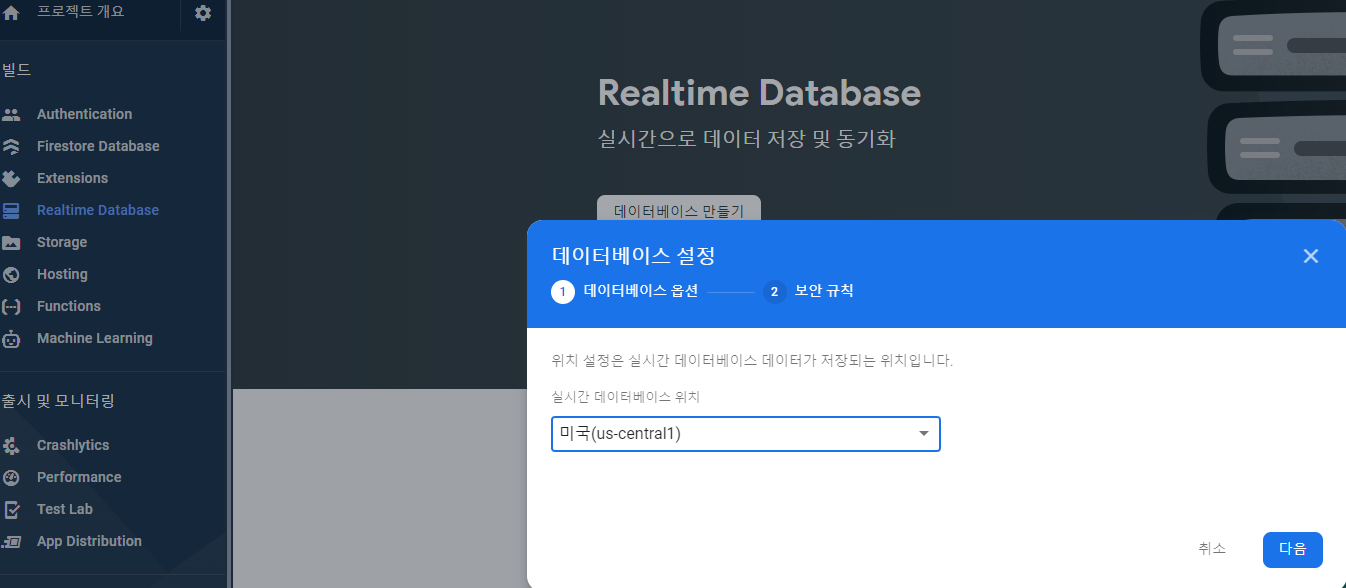Click the Storage image icon
Image resolution: width=1346 pixels, height=588 pixels.
point(11,242)
